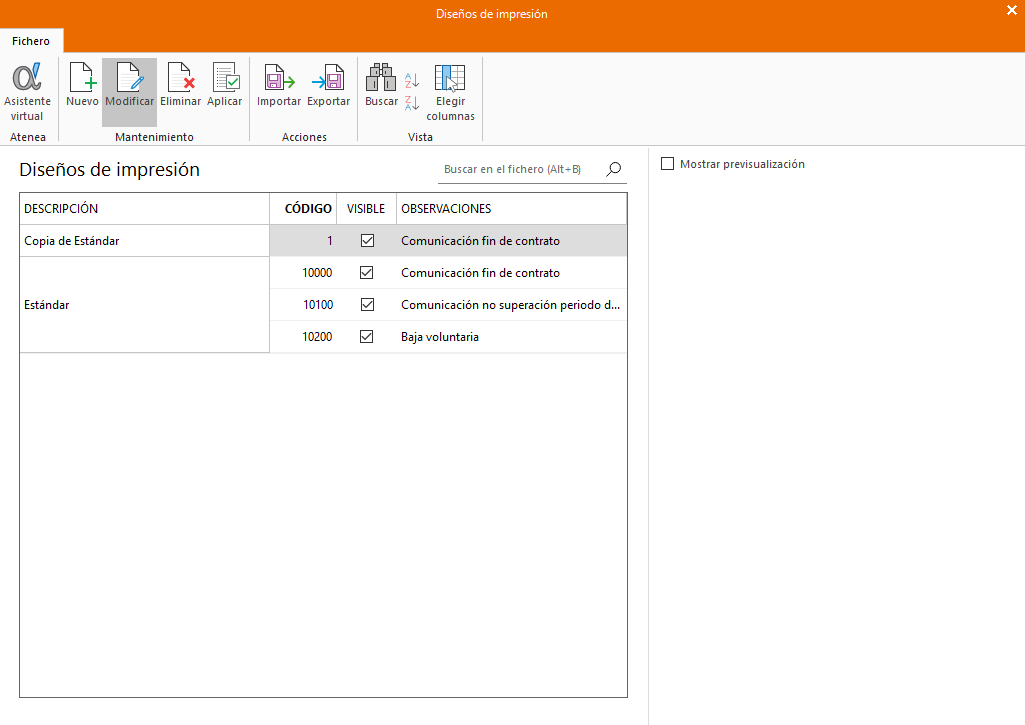Viewport: 1025px width, 725px height.
Task: Delete the selected design with Eliminar
Action: pos(180,85)
